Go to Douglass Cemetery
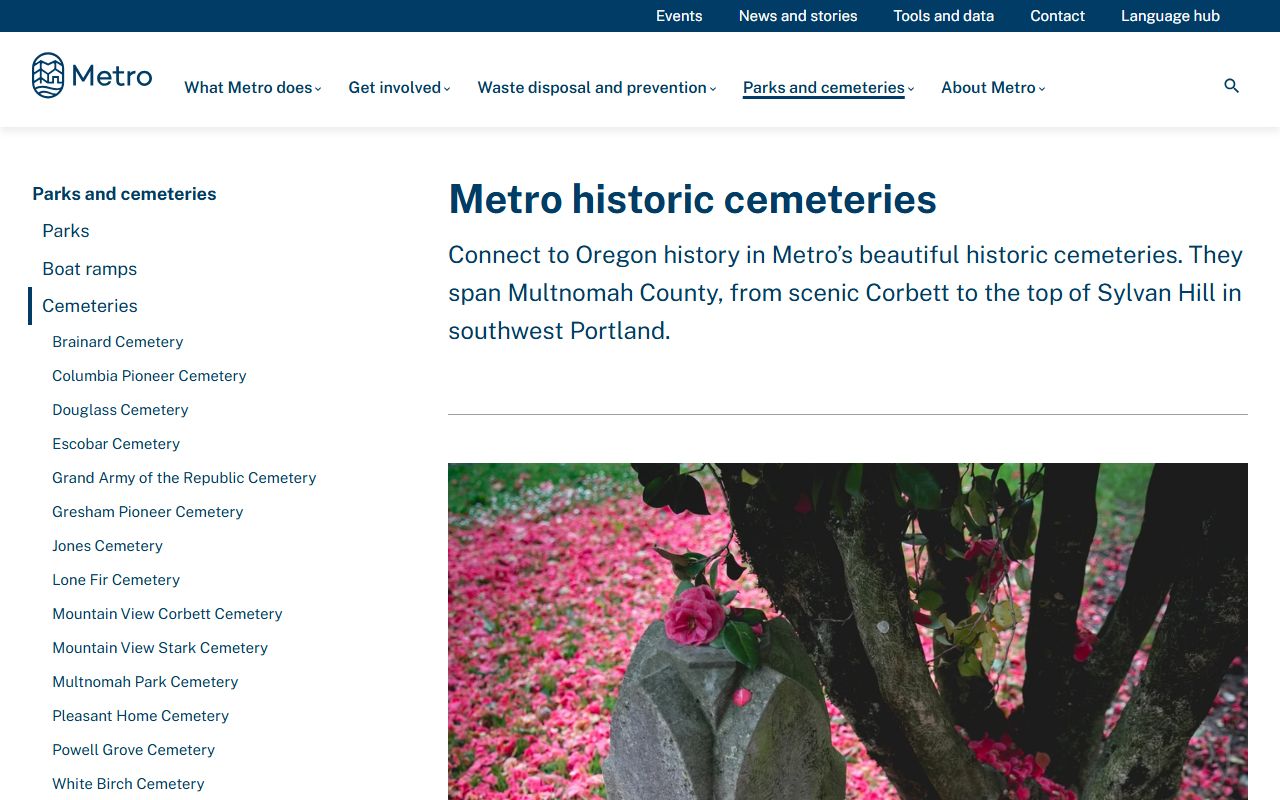The width and height of the screenshot is (1280, 800). 120,410
